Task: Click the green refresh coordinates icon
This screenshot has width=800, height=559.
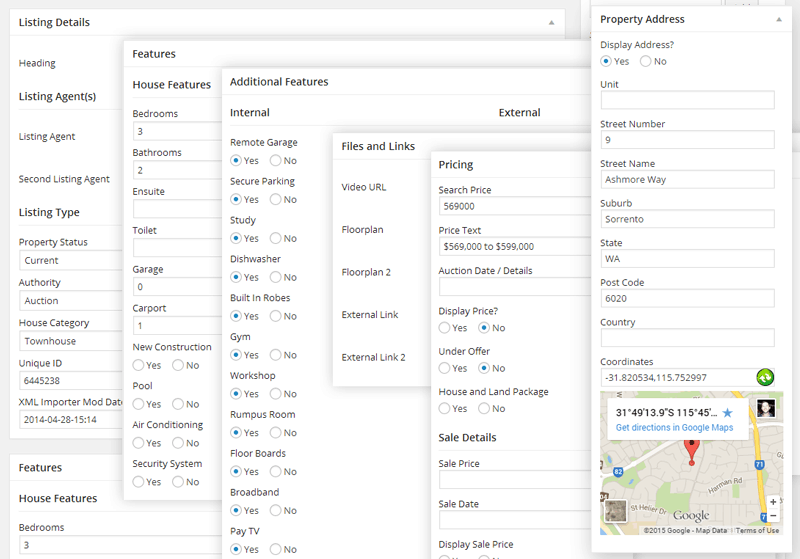Action: pos(765,377)
